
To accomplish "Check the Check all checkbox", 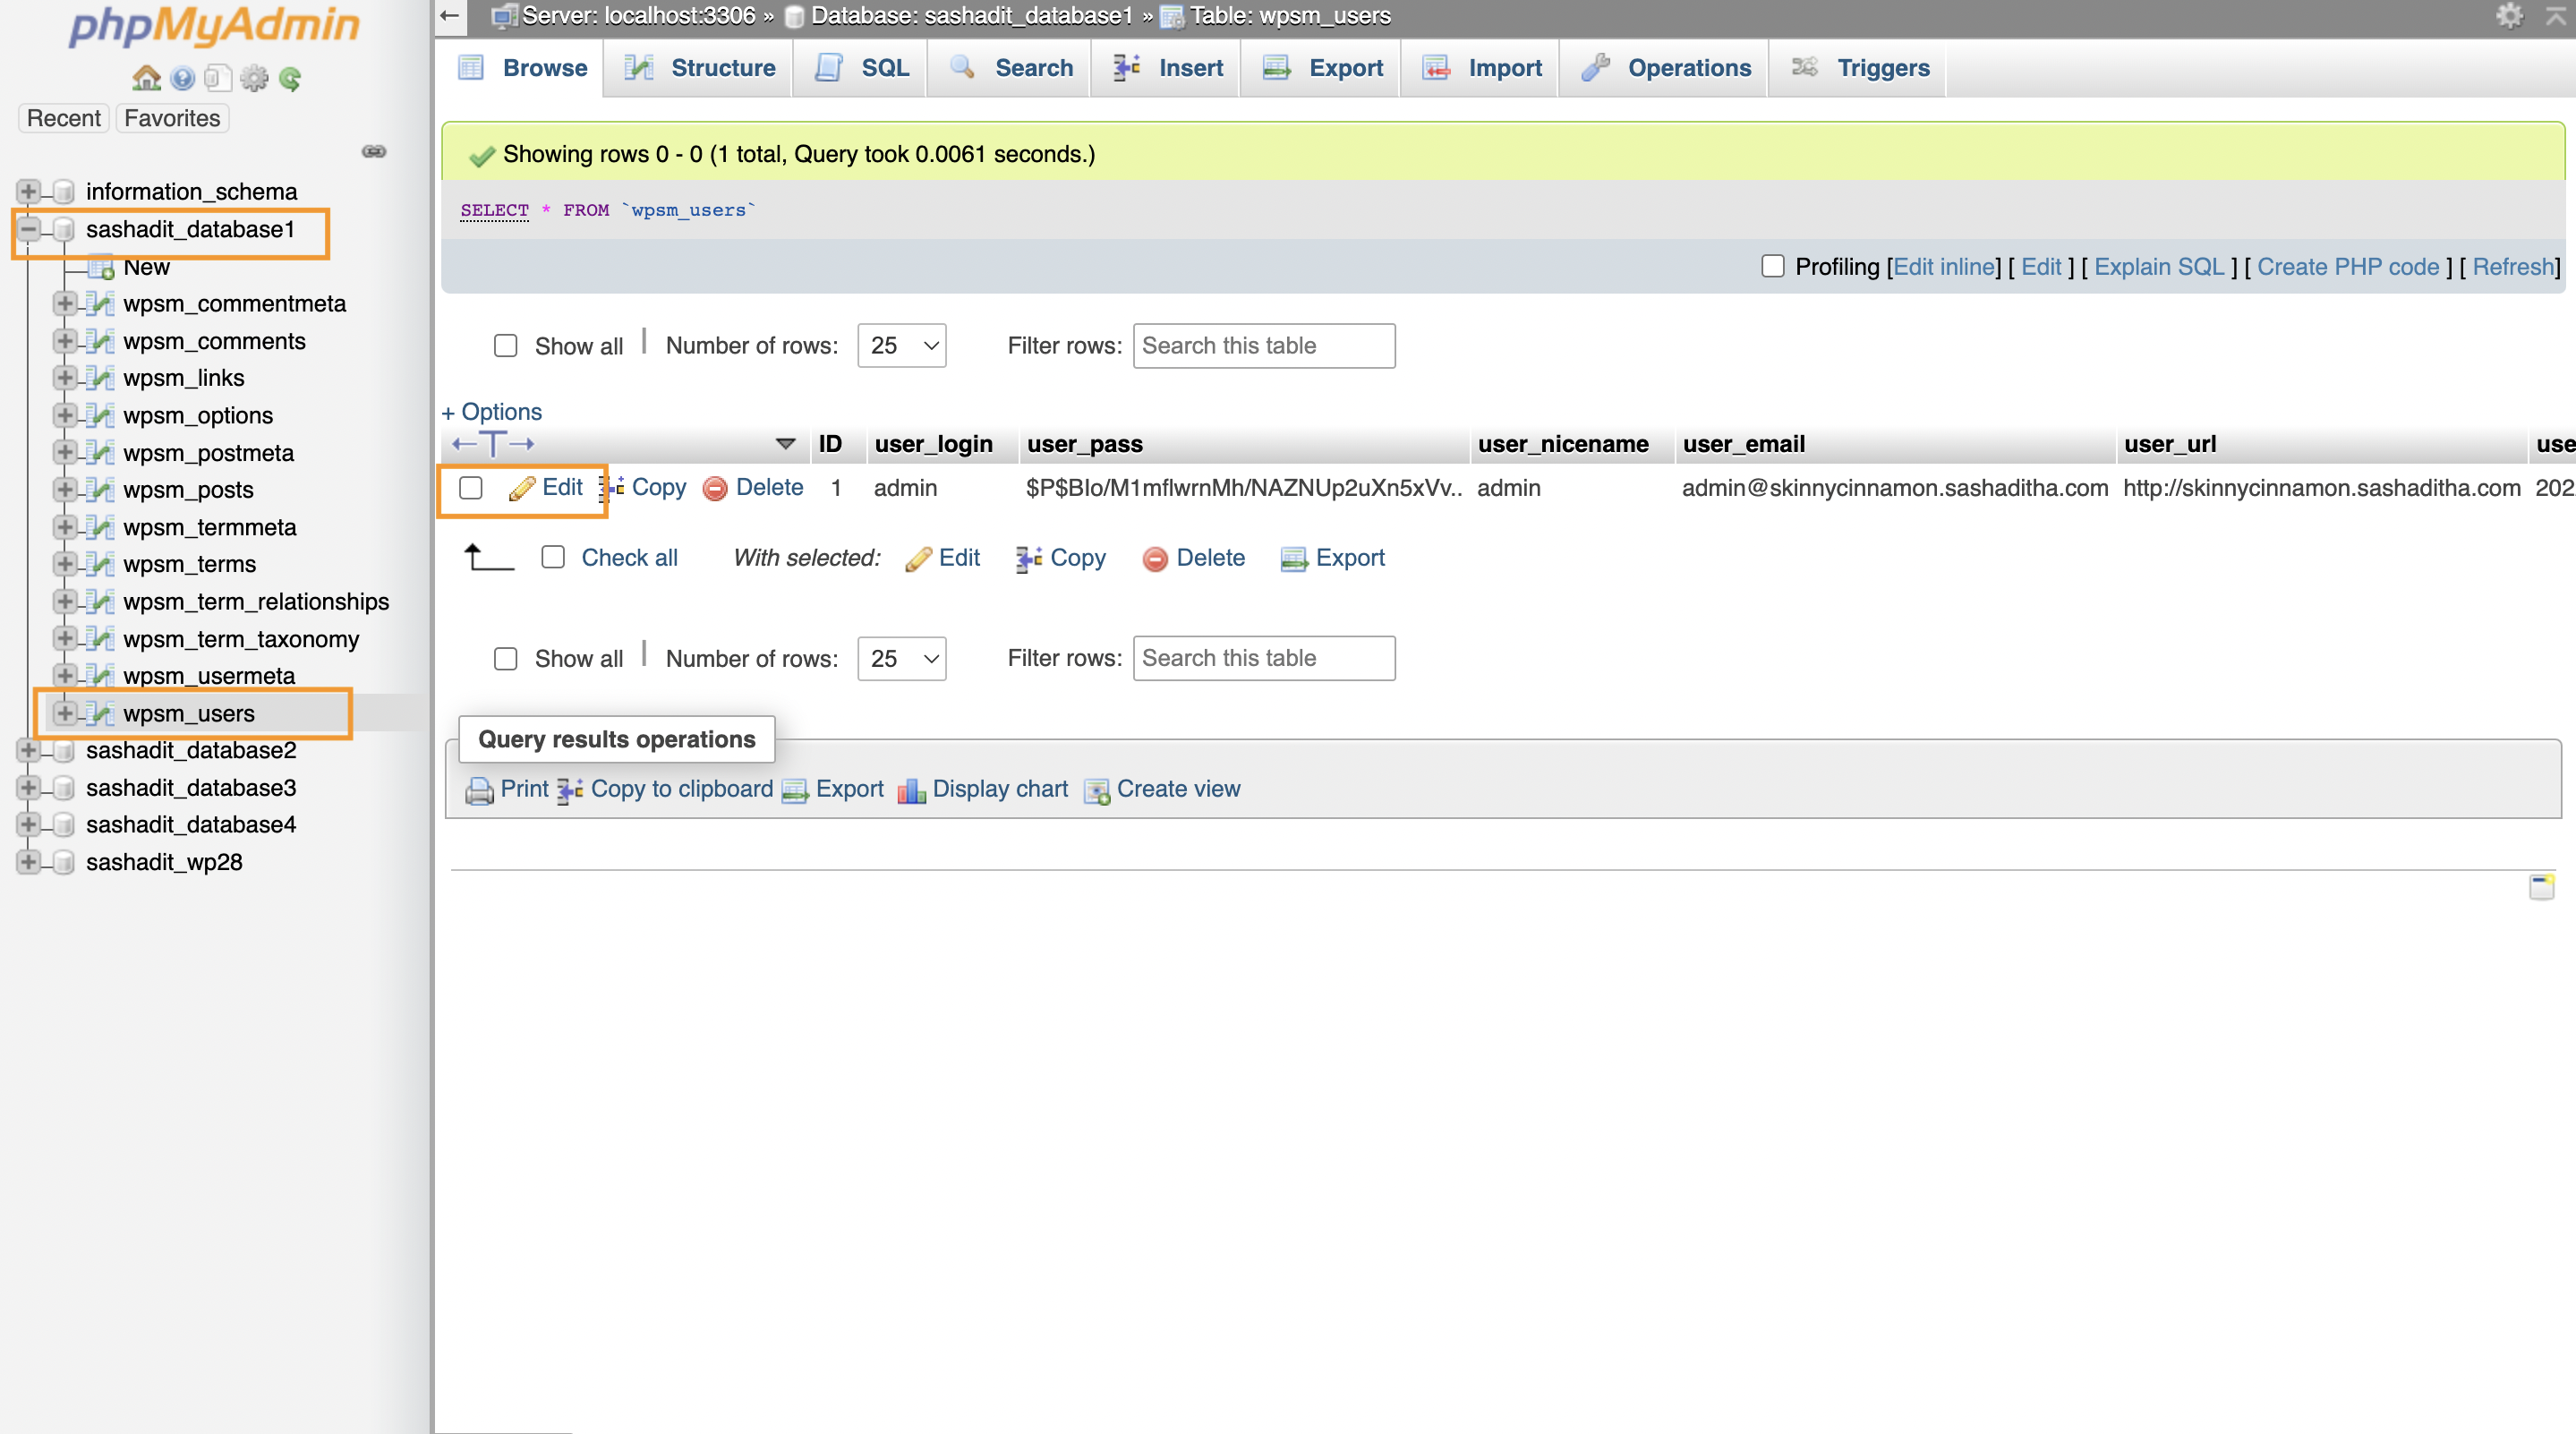I will (553, 557).
